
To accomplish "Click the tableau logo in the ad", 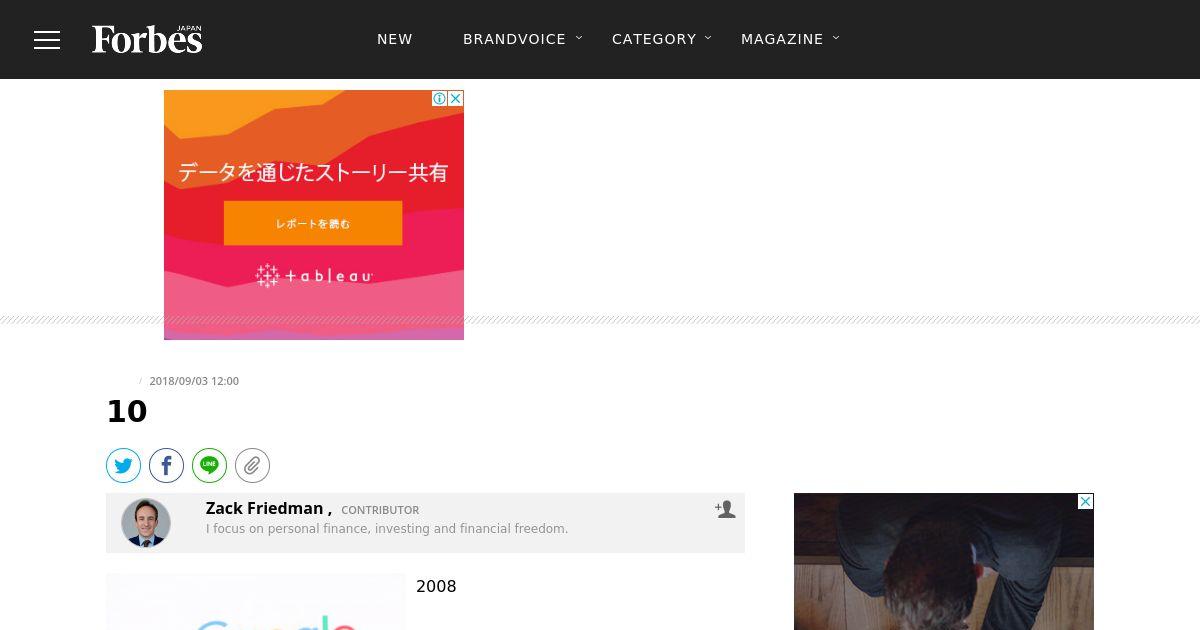I will (x=314, y=275).
